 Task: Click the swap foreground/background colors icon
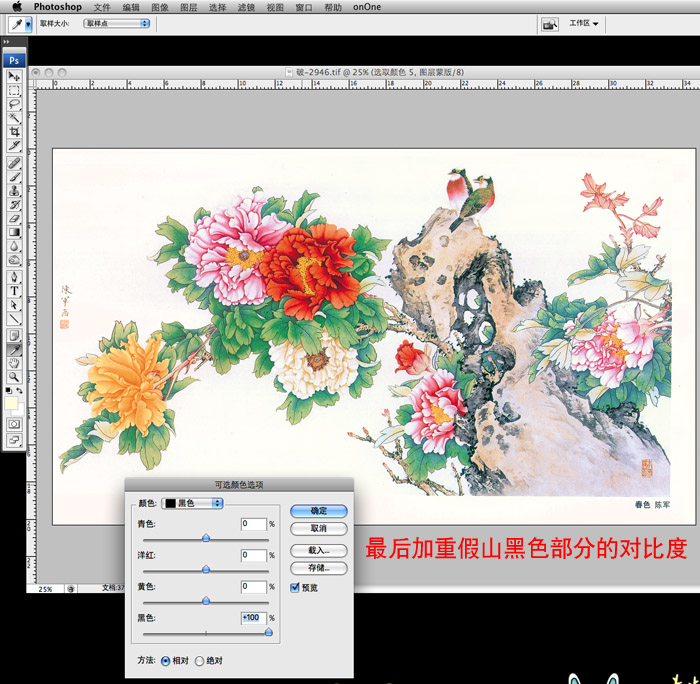(x=20, y=390)
